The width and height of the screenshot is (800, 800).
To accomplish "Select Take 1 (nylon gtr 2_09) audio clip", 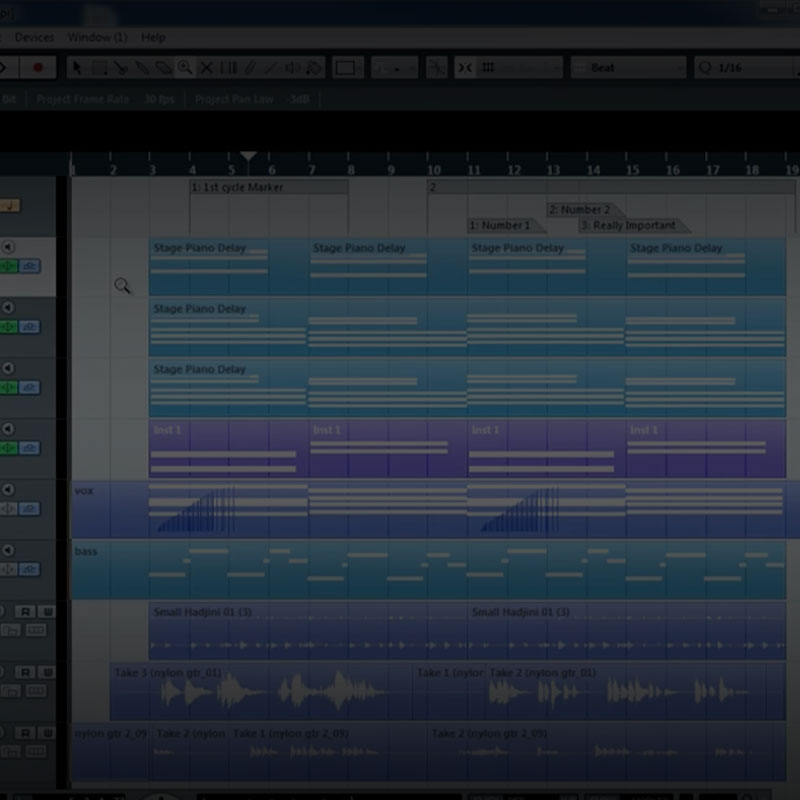I will click(329, 752).
